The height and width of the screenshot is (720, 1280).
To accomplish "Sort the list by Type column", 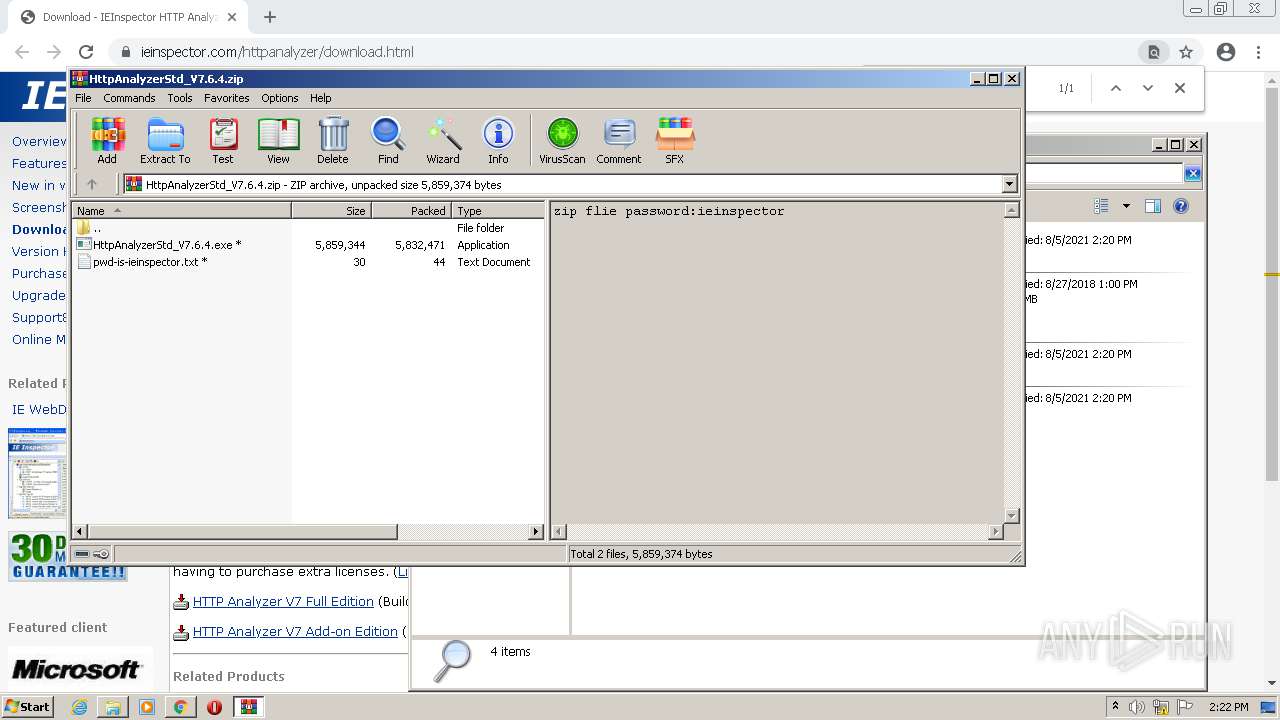I will [x=497, y=210].
